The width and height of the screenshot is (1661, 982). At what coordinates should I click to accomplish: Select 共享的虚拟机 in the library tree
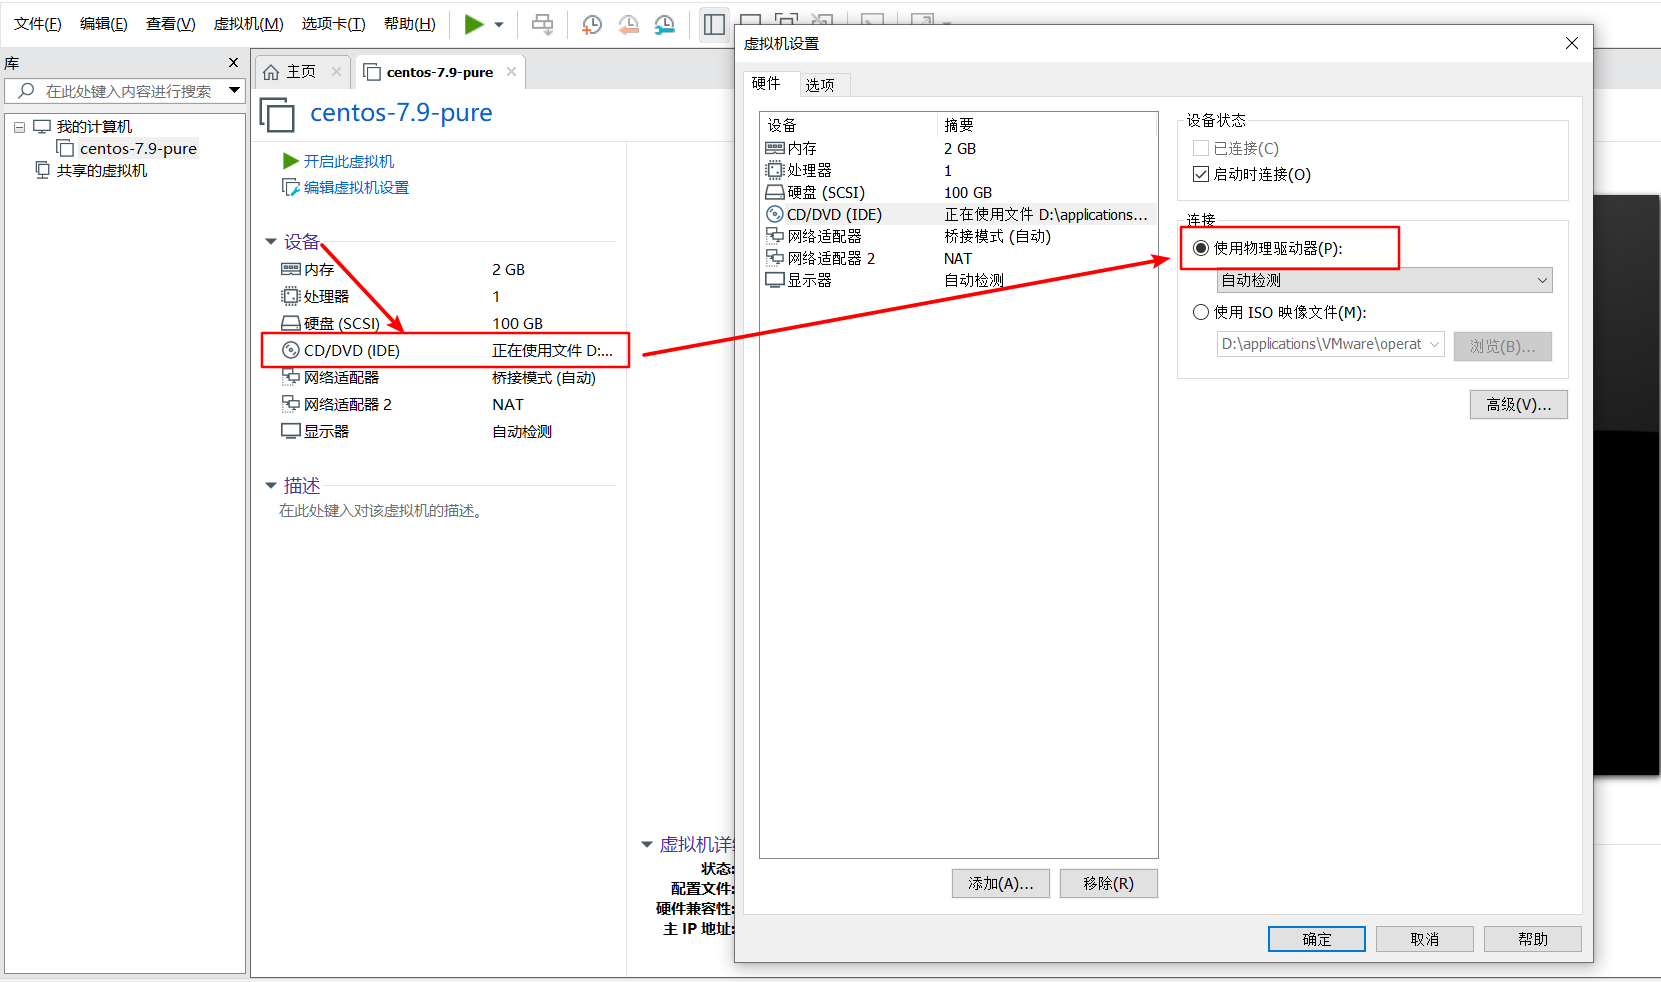coord(102,171)
